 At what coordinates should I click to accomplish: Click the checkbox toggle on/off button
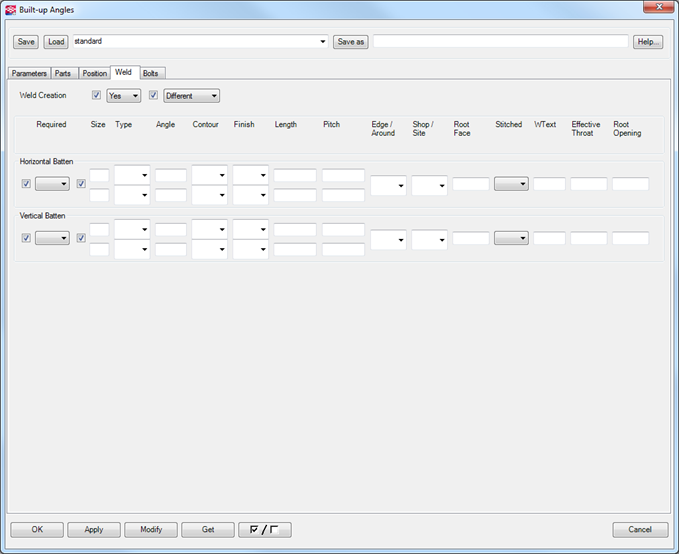264,530
